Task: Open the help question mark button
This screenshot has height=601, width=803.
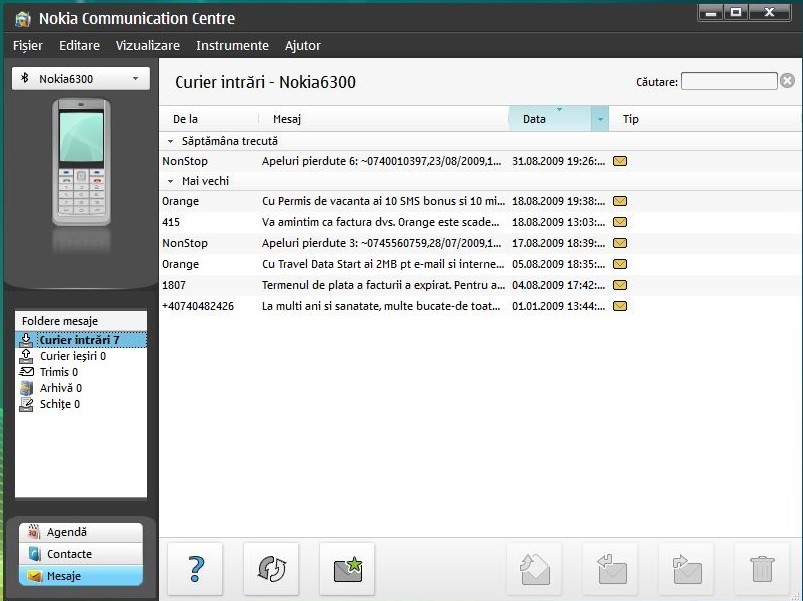Action: (x=195, y=569)
